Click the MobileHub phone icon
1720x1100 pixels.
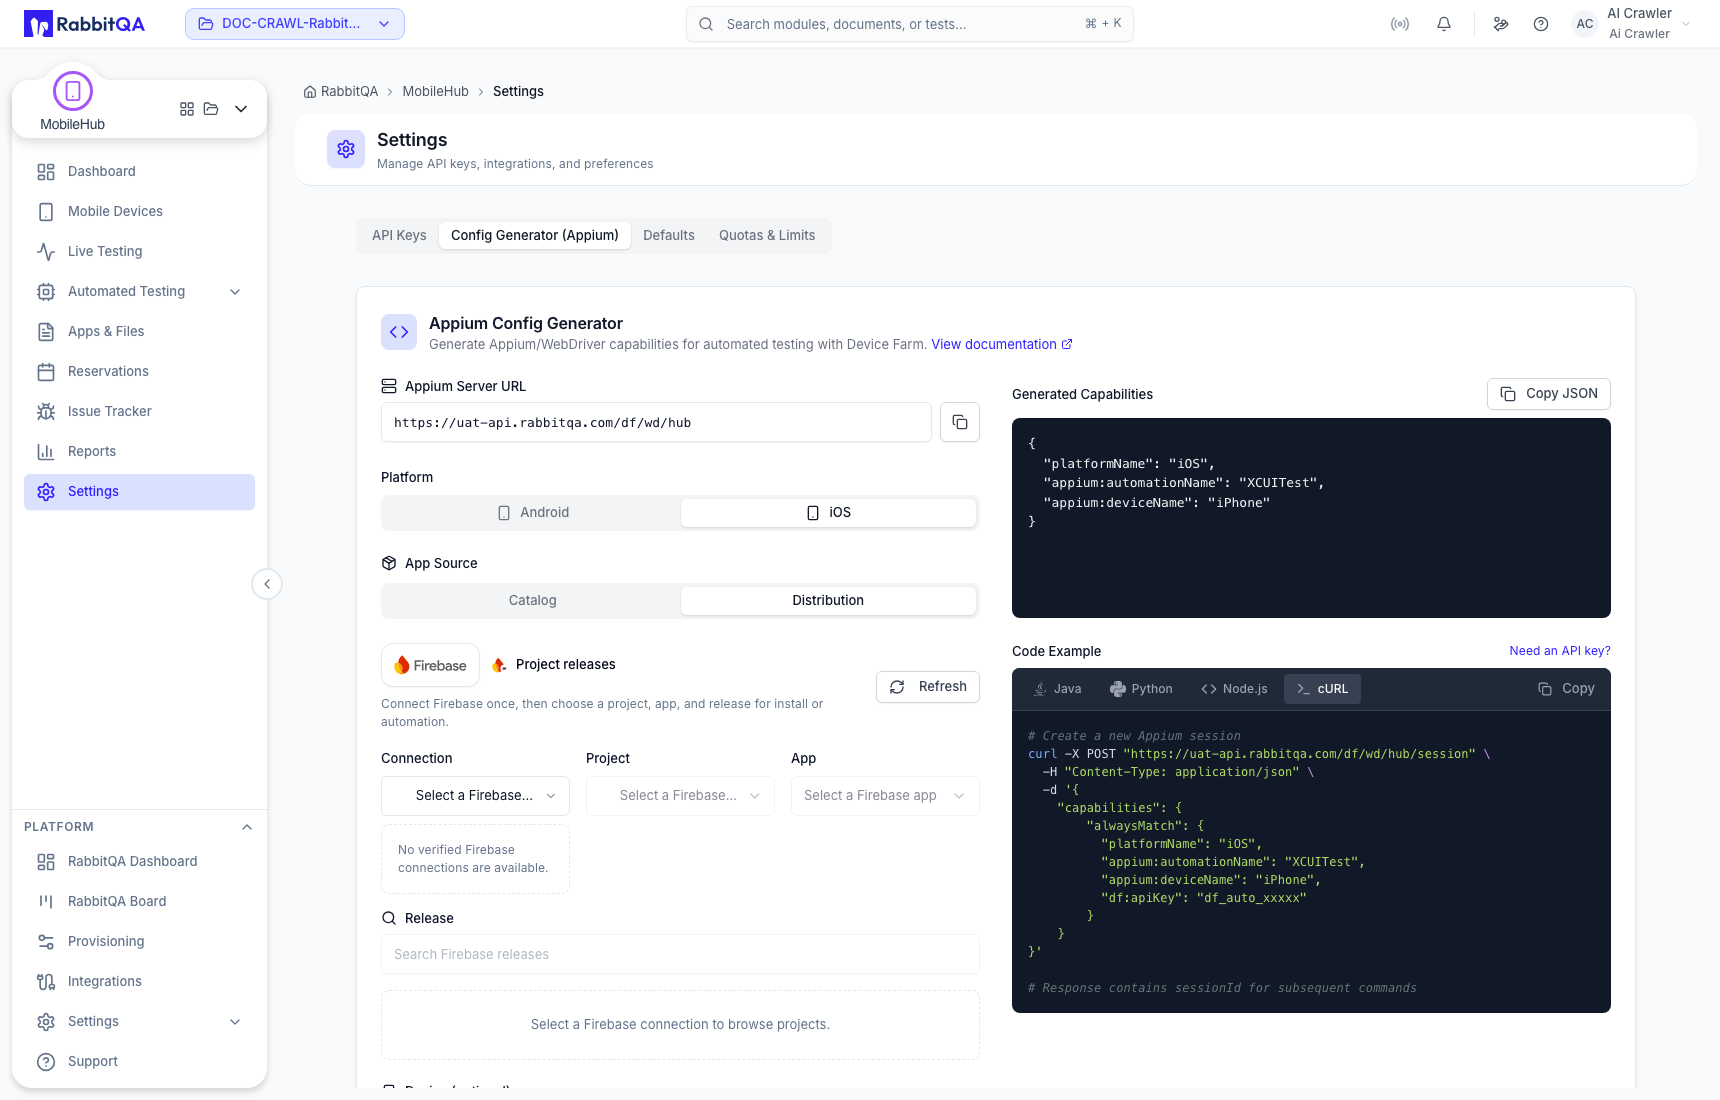click(x=73, y=91)
